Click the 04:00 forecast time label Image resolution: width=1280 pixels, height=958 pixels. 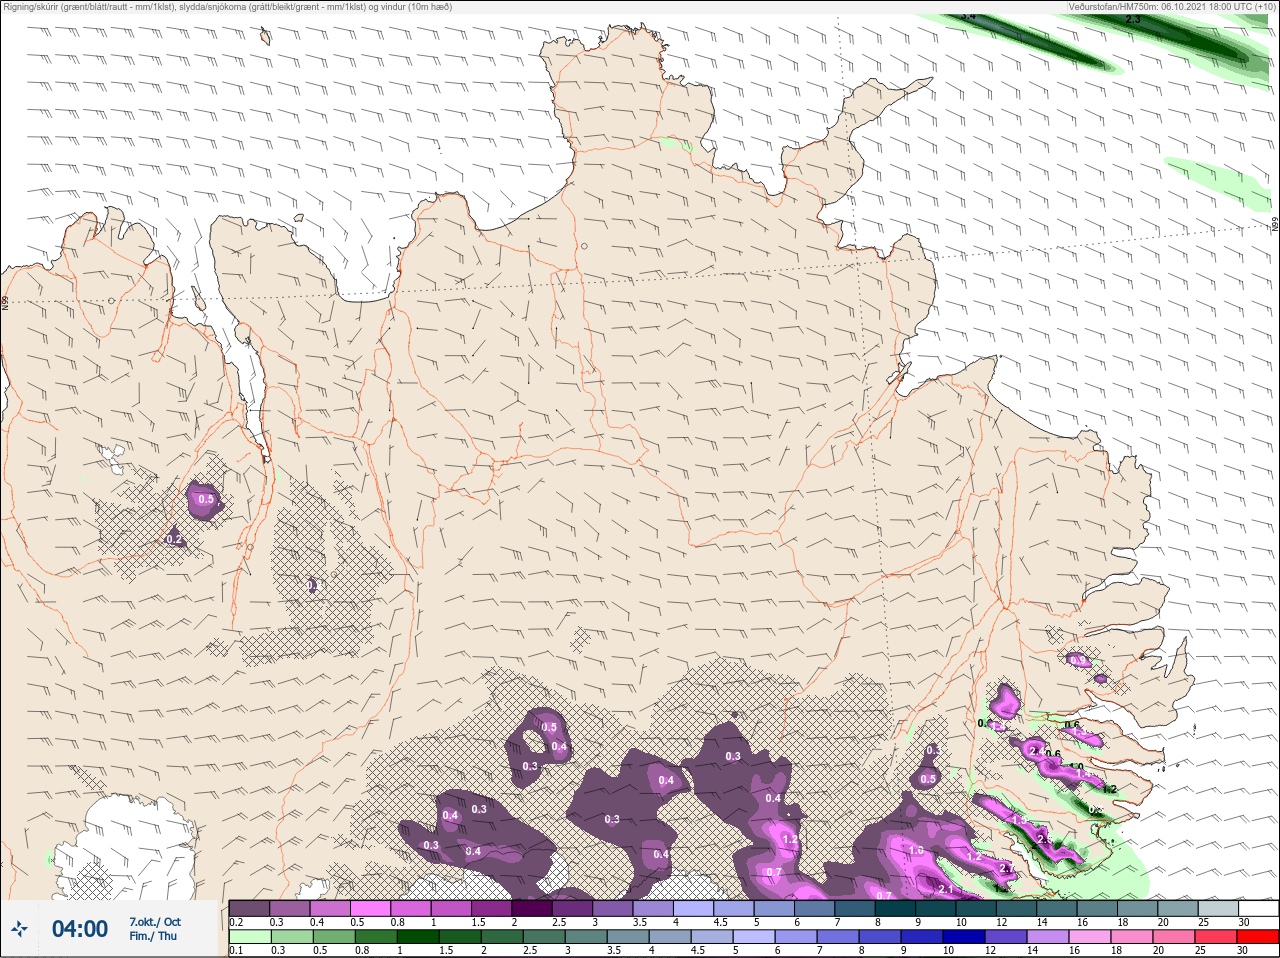coord(80,929)
